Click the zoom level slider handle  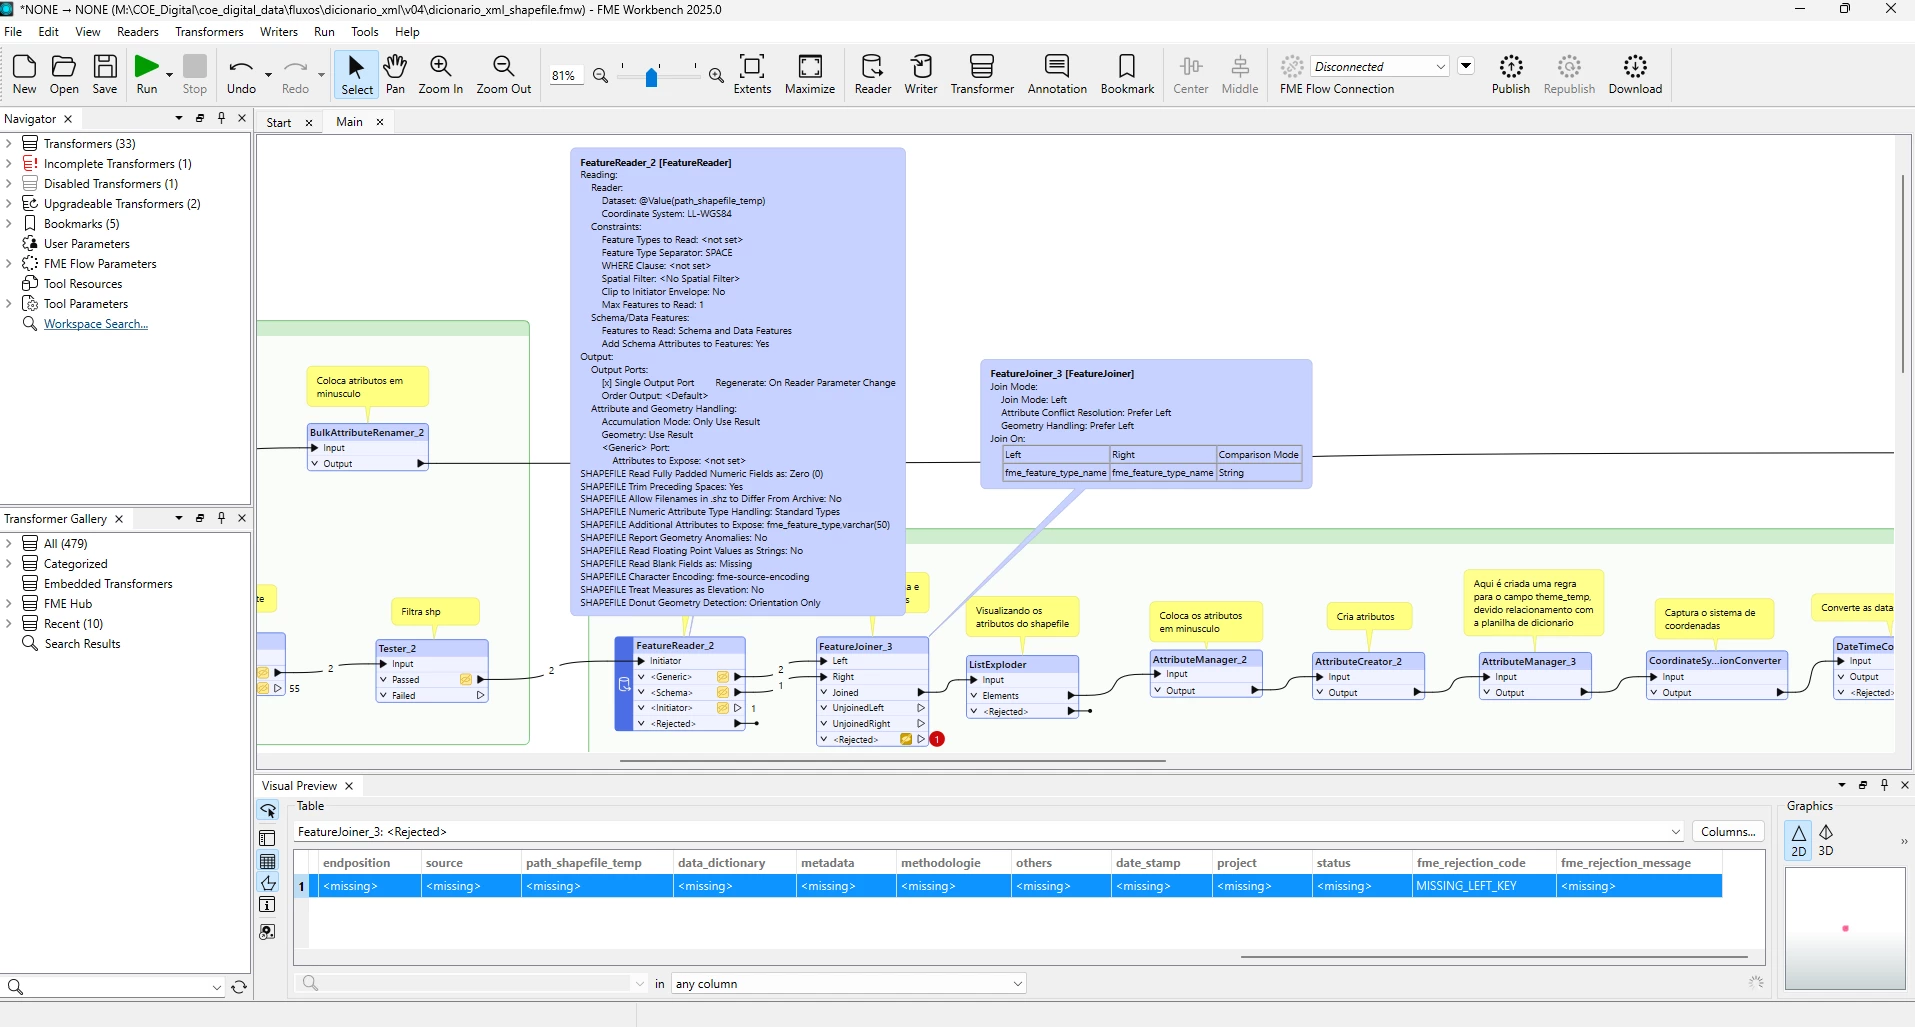pyautogui.click(x=652, y=77)
